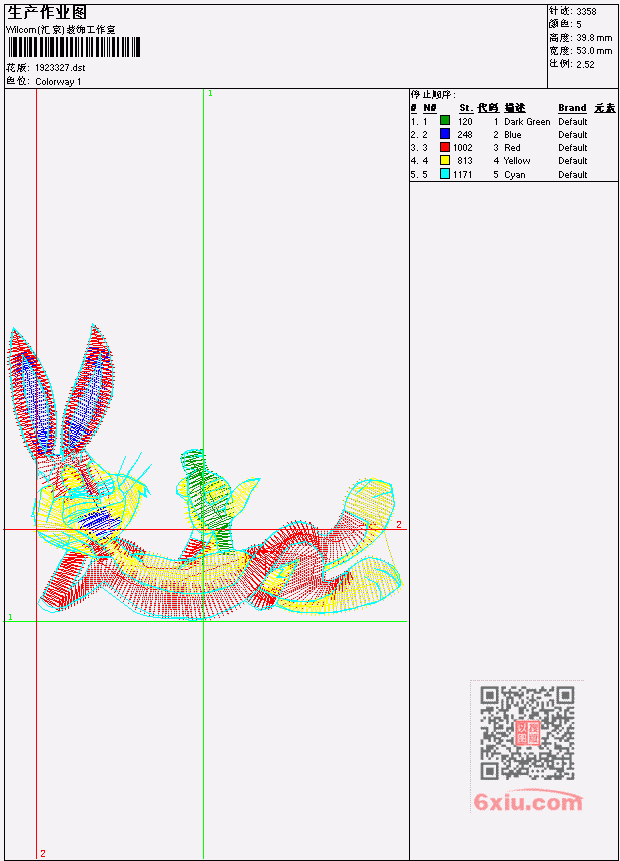Select the scale value '2.52'
The height and width of the screenshot is (861, 620).
pos(585,64)
